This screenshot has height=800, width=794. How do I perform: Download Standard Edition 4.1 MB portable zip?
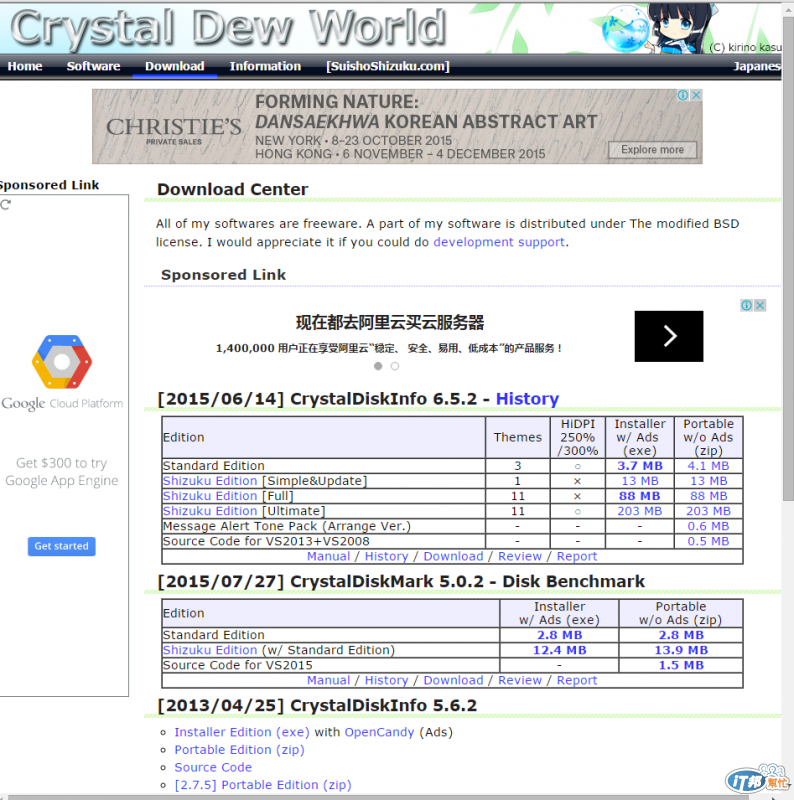(x=708, y=466)
